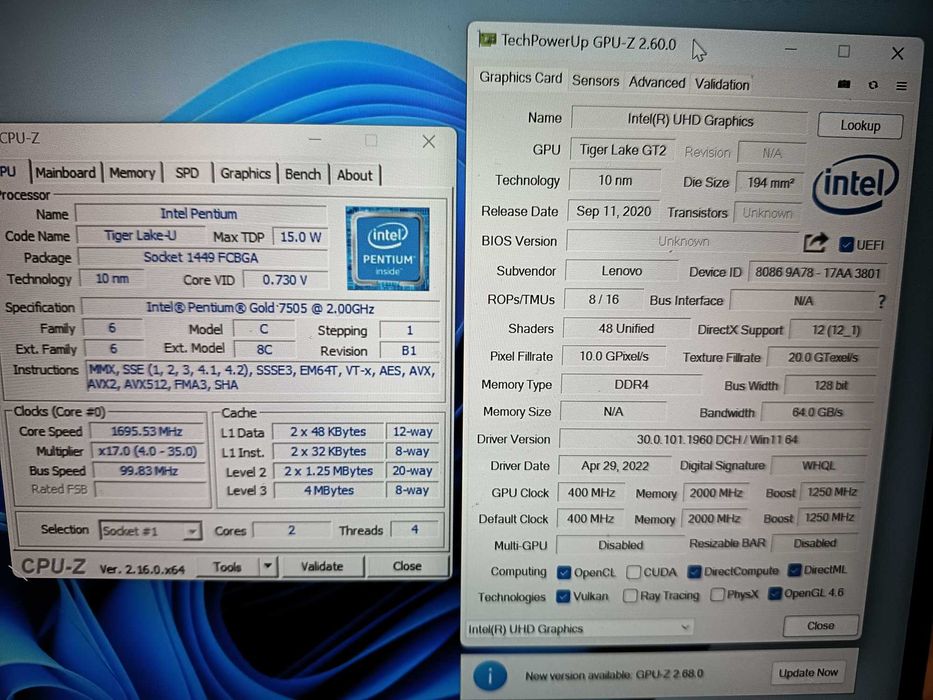Toggle the PhysX checkbox
The height and width of the screenshot is (700, 933).
tap(717, 594)
